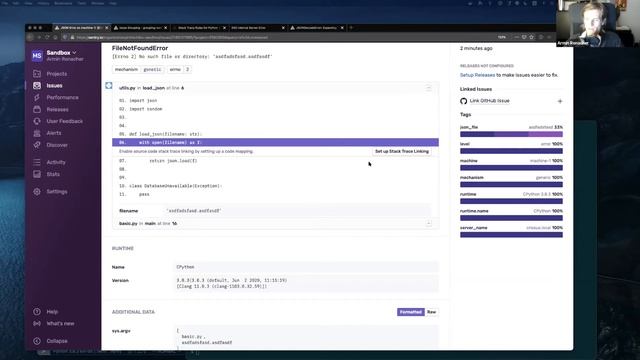640x360 pixels.
Task: Click the runtime.name tag distribution bar
Action: (x=511, y=218)
